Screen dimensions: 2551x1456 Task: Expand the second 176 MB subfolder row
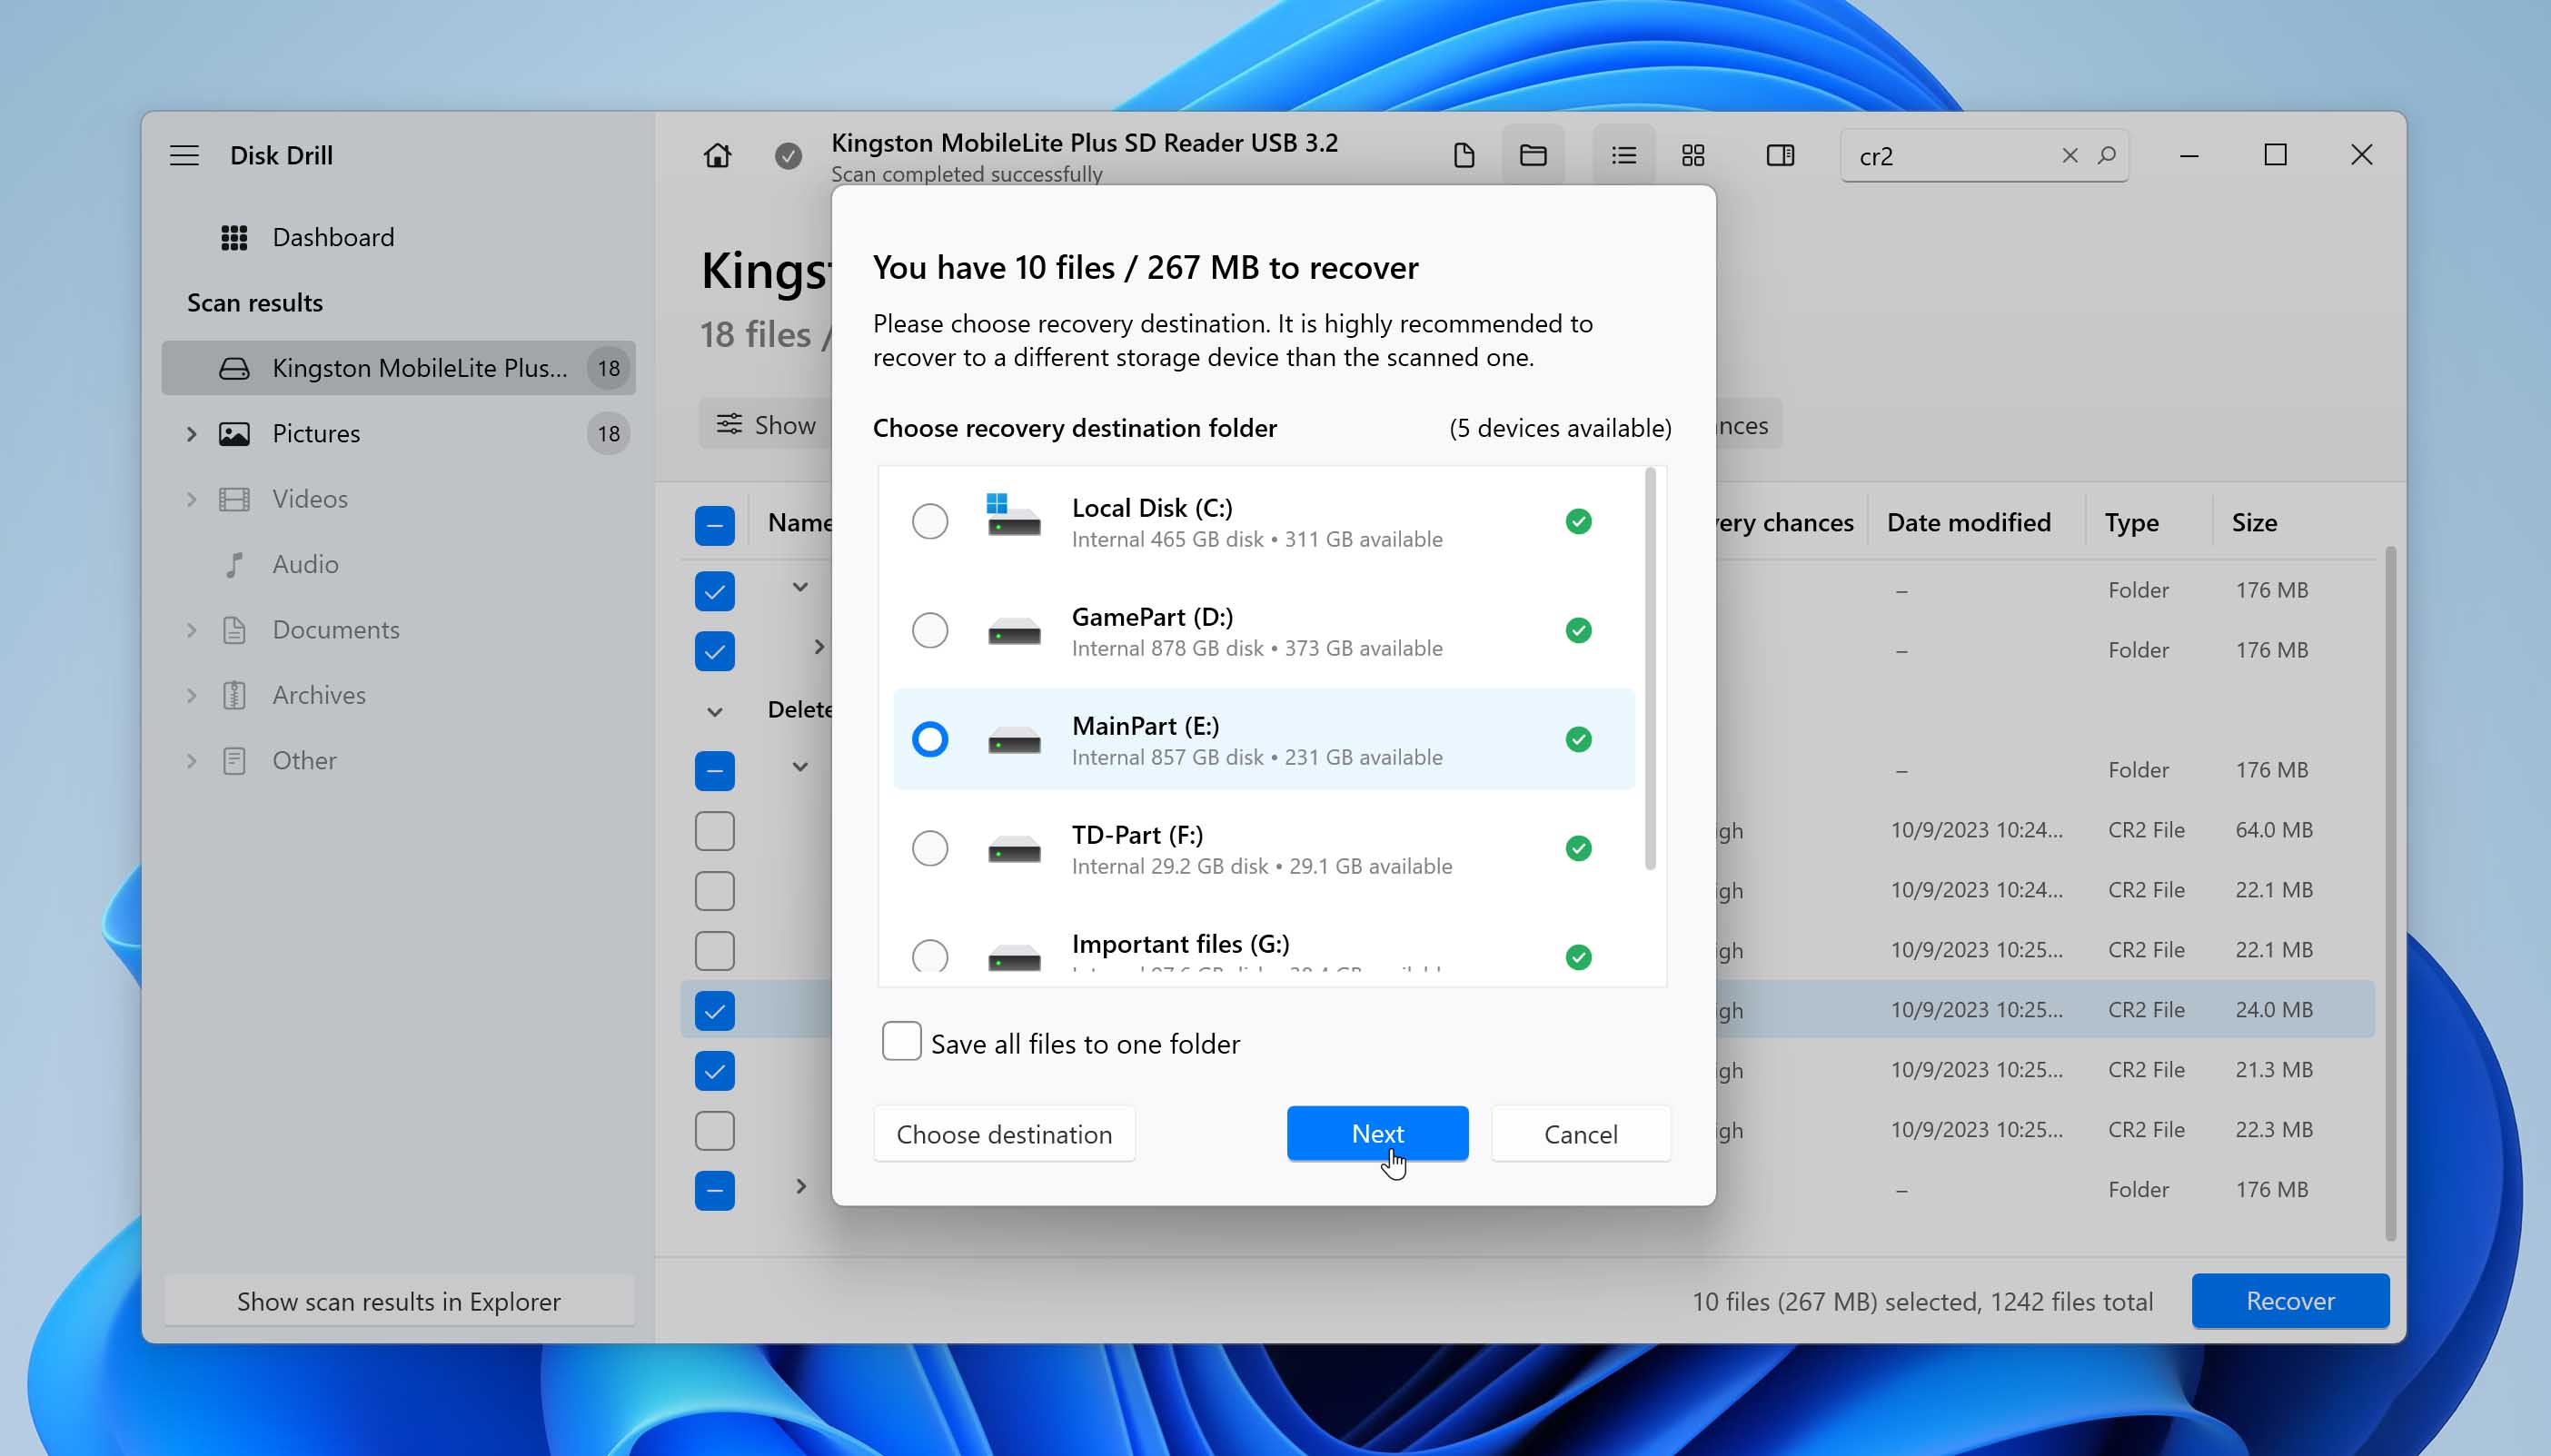click(819, 647)
